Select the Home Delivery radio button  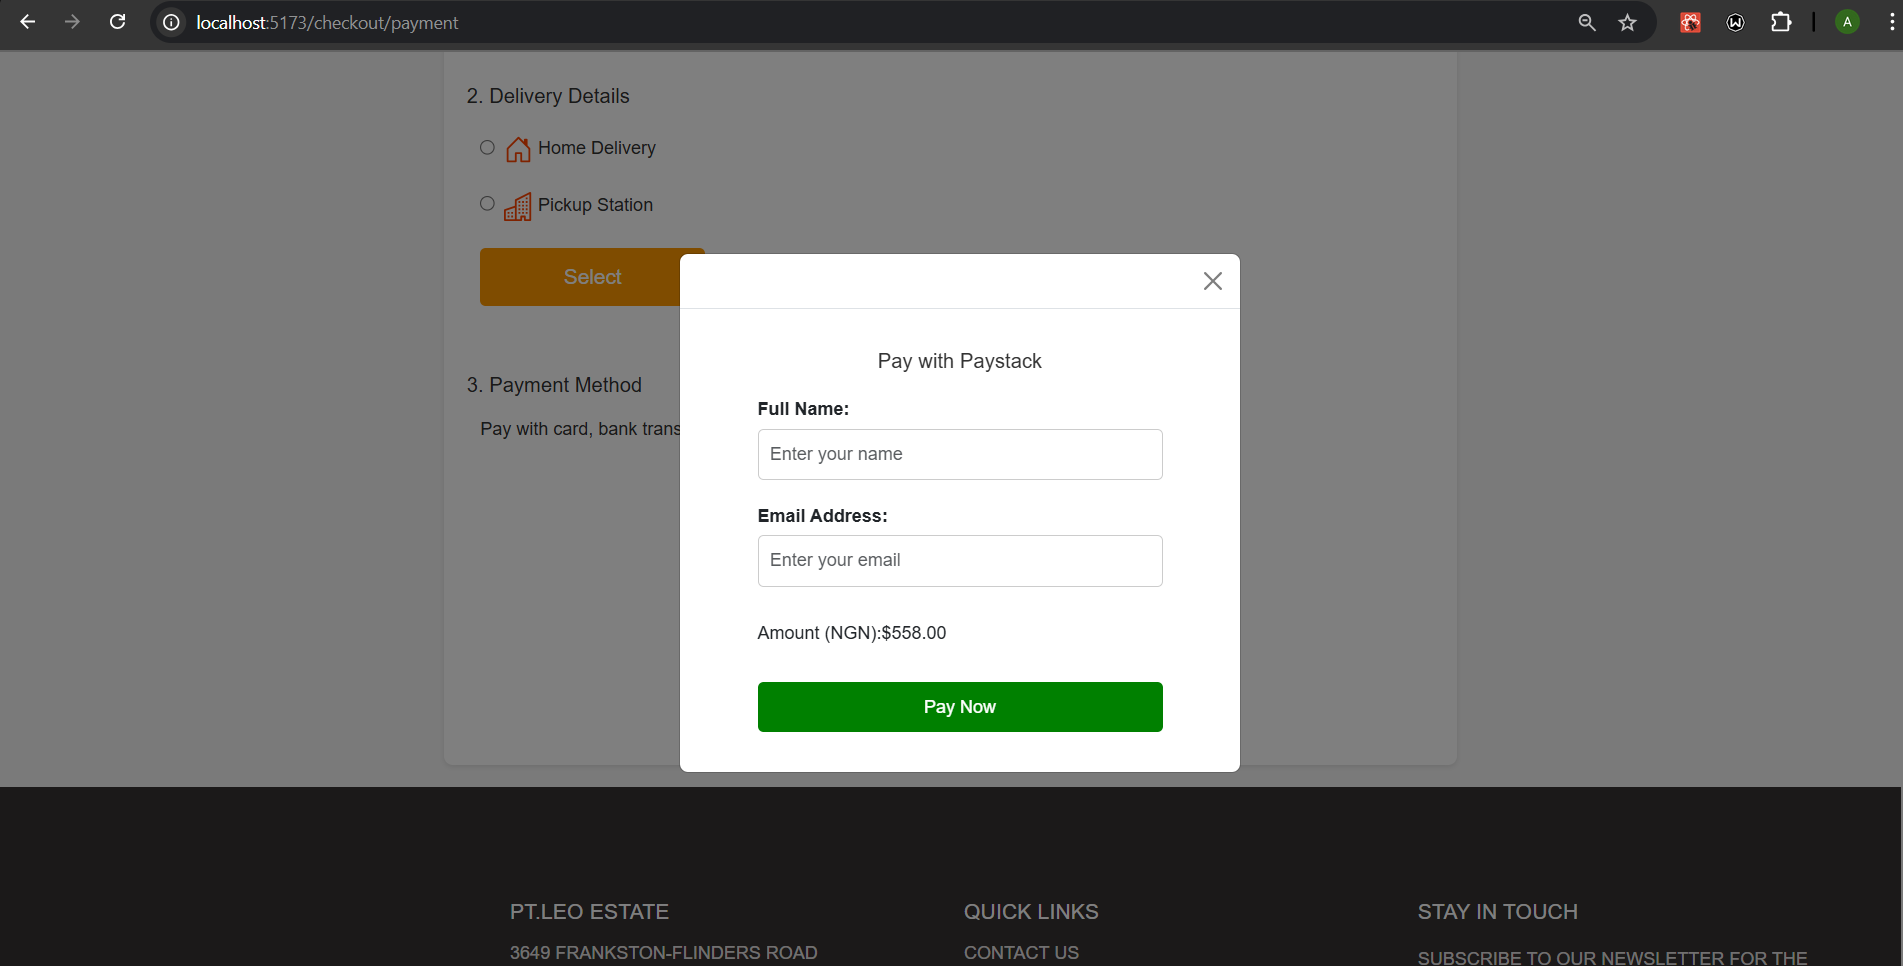pyautogui.click(x=487, y=147)
